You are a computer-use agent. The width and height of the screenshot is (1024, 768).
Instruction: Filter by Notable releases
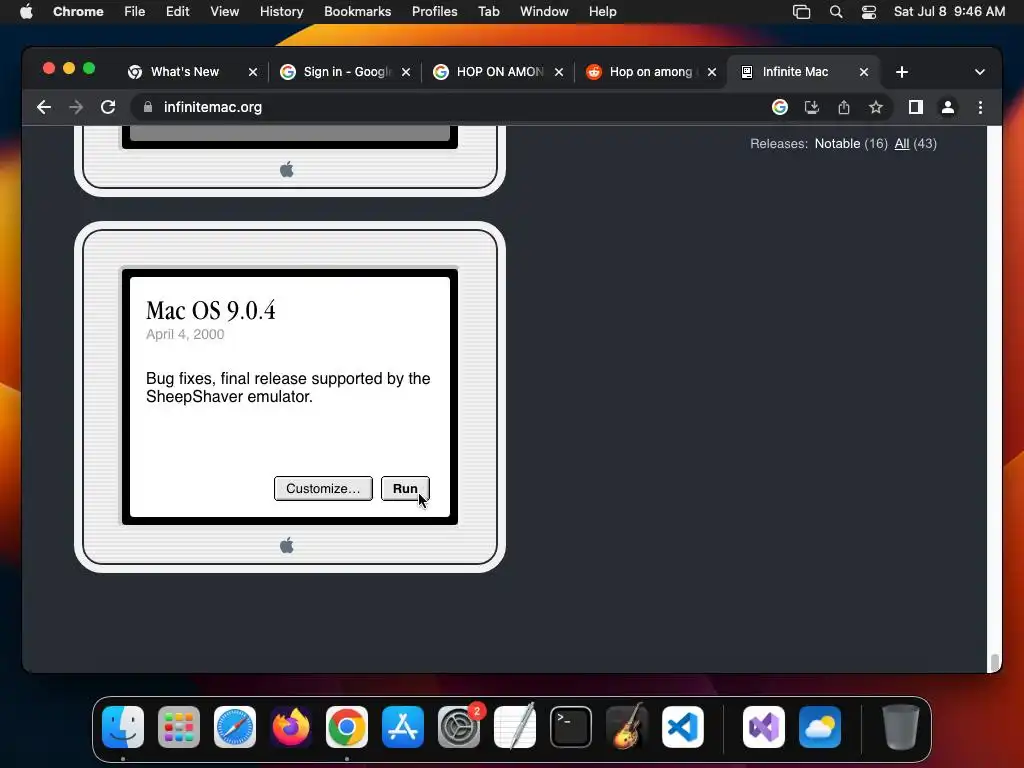[x=837, y=144]
